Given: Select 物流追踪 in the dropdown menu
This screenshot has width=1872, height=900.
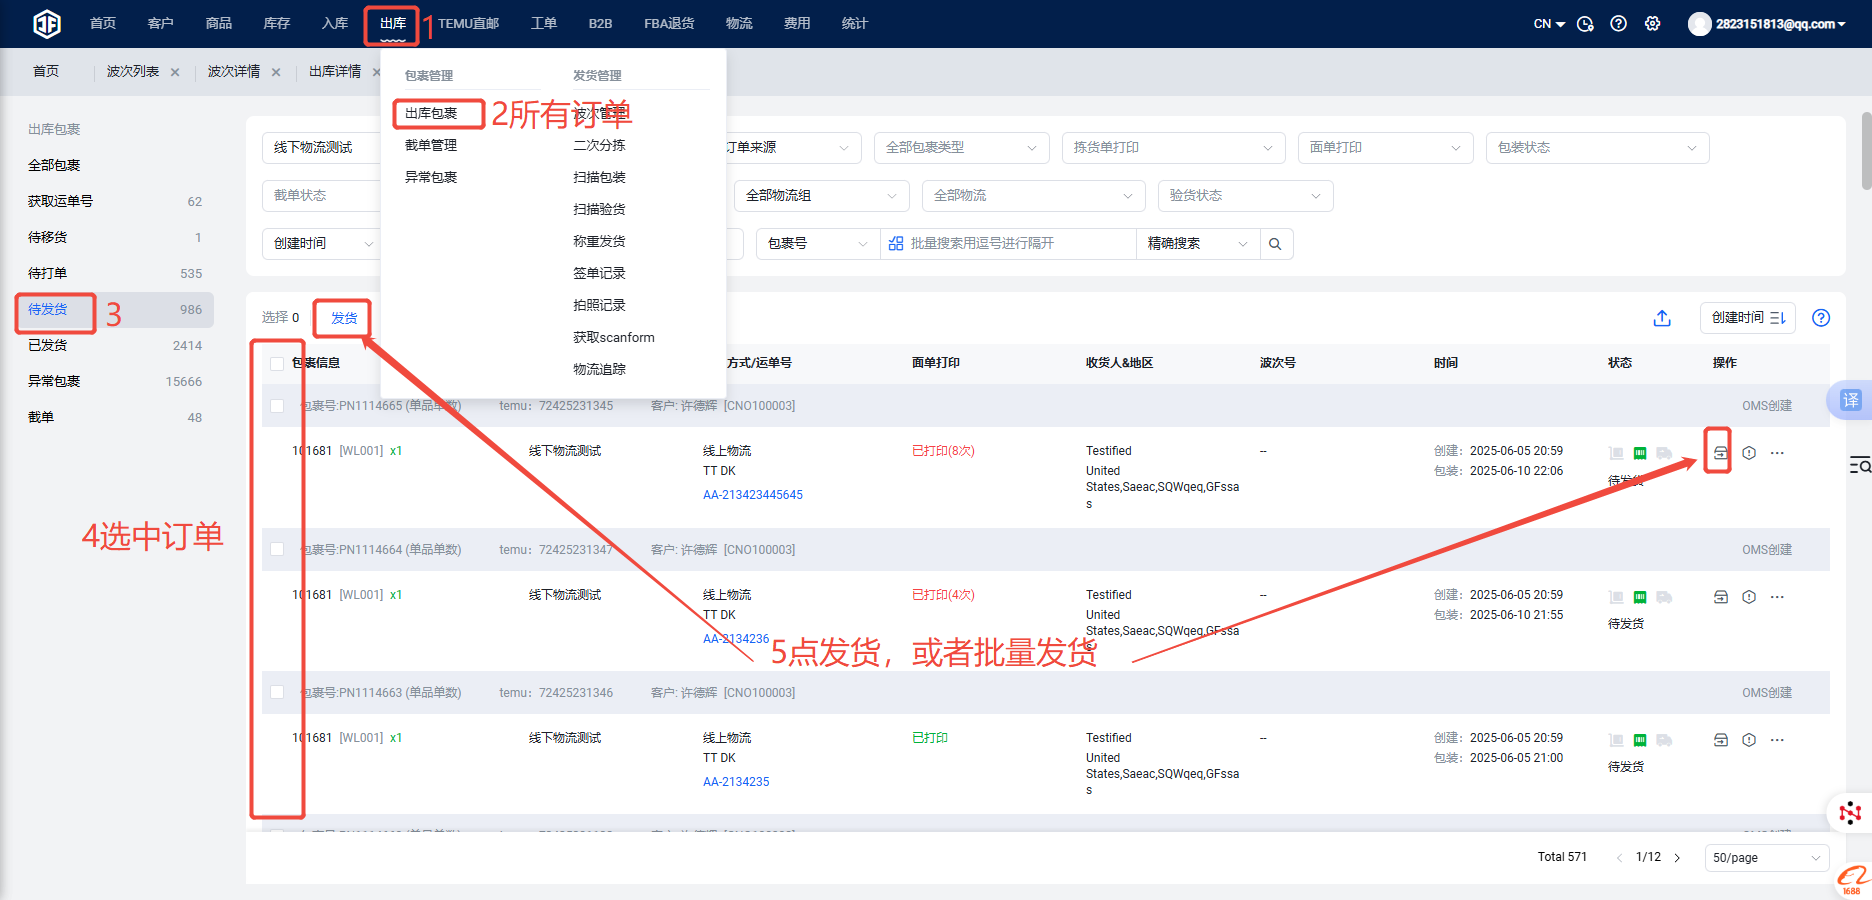Looking at the screenshot, I should [x=599, y=370].
